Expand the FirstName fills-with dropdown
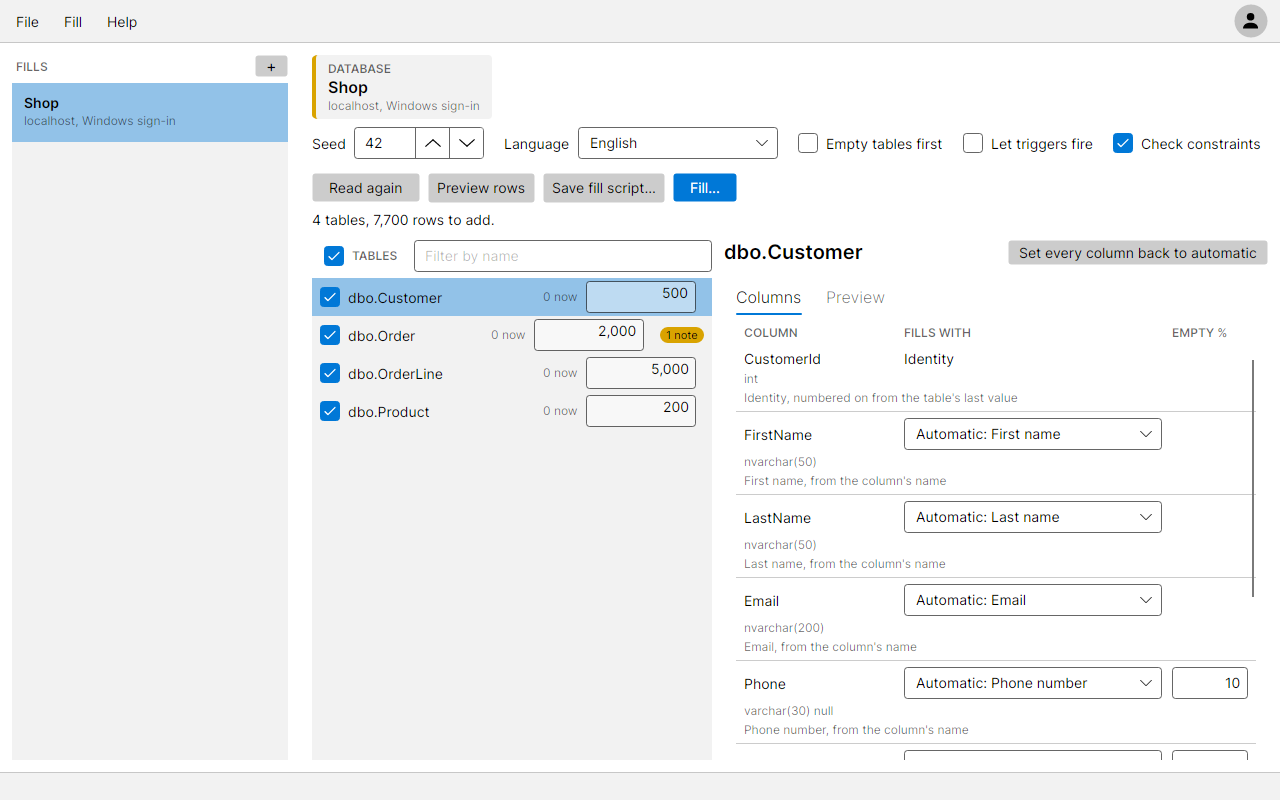Image resolution: width=1280 pixels, height=800 pixels. [x=1032, y=434]
